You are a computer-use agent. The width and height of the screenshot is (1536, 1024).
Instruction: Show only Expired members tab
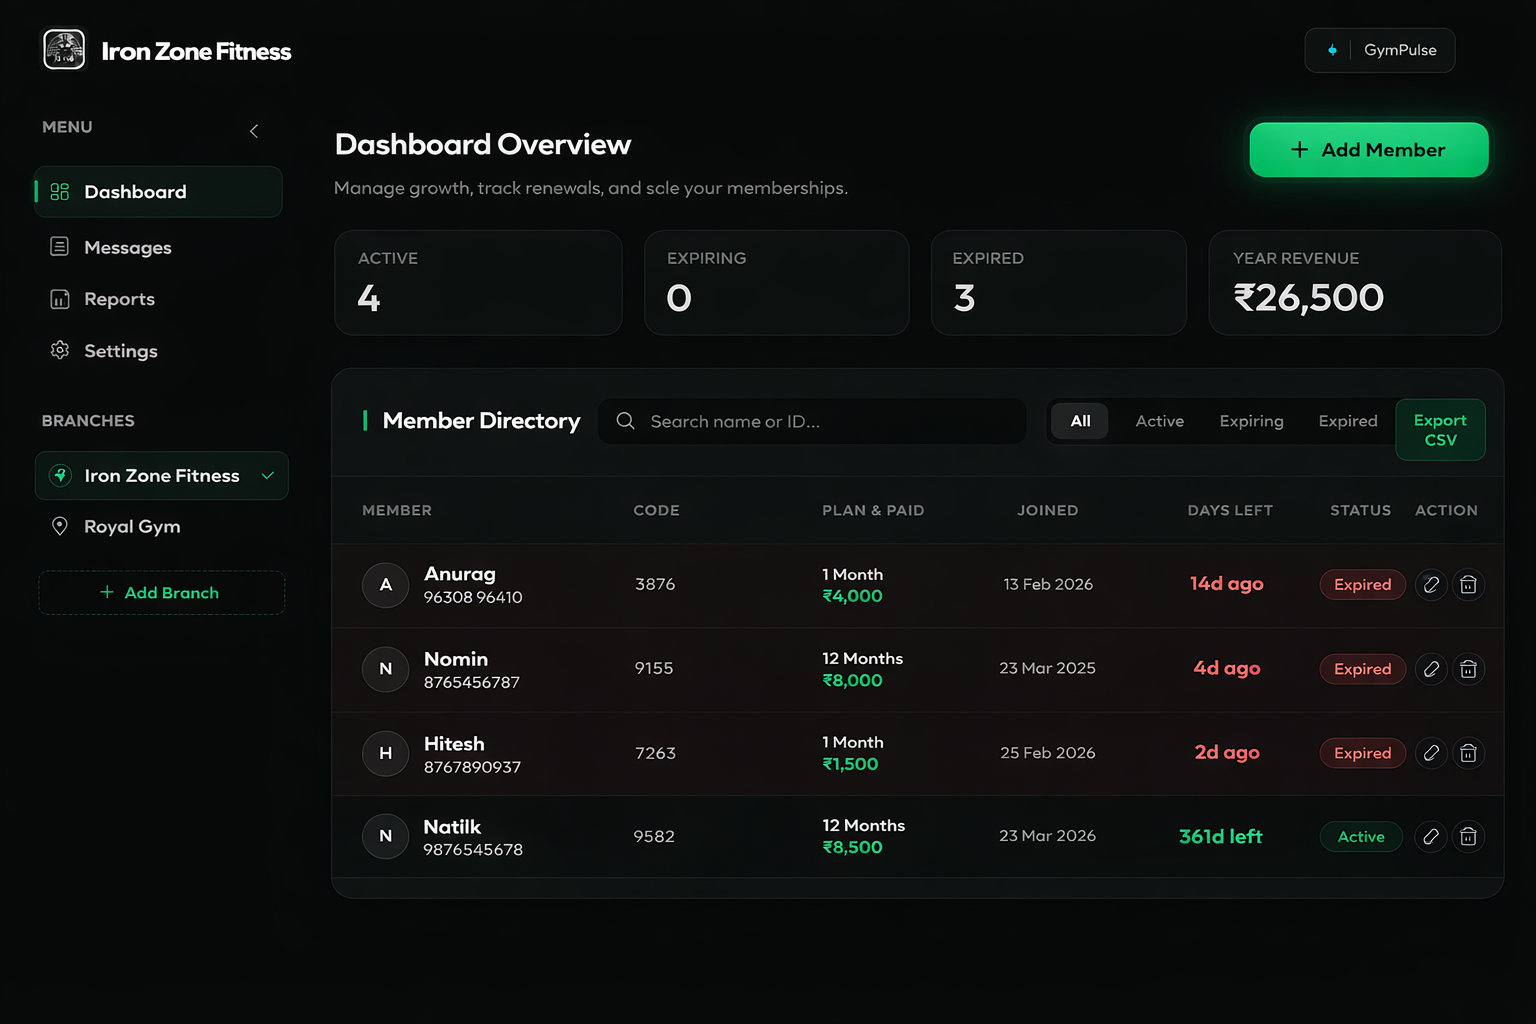pos(1347,421)
